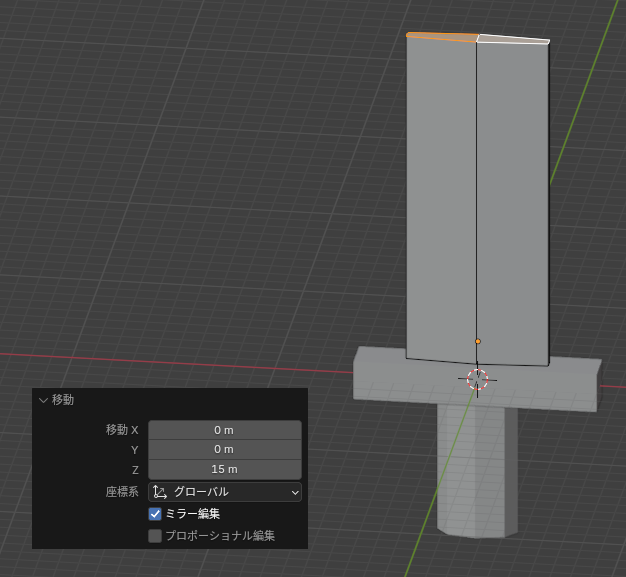Select the orange highlighted top-left blade edge
Viewport: 626px width, 577px height.
(441, 37)
